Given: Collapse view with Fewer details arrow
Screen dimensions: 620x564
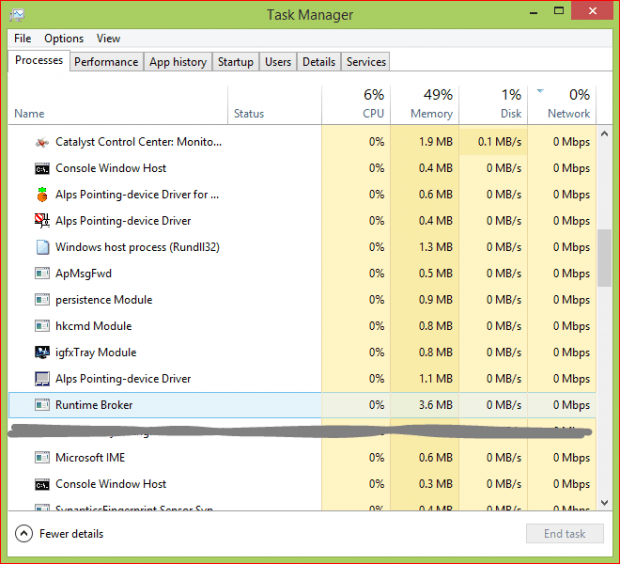Looking at the screenshot, I should tap(24, 534).
